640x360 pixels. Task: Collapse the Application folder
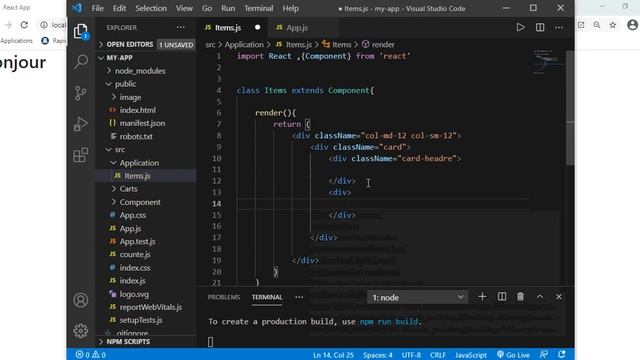pyautogui.click(x=139, y=162)
